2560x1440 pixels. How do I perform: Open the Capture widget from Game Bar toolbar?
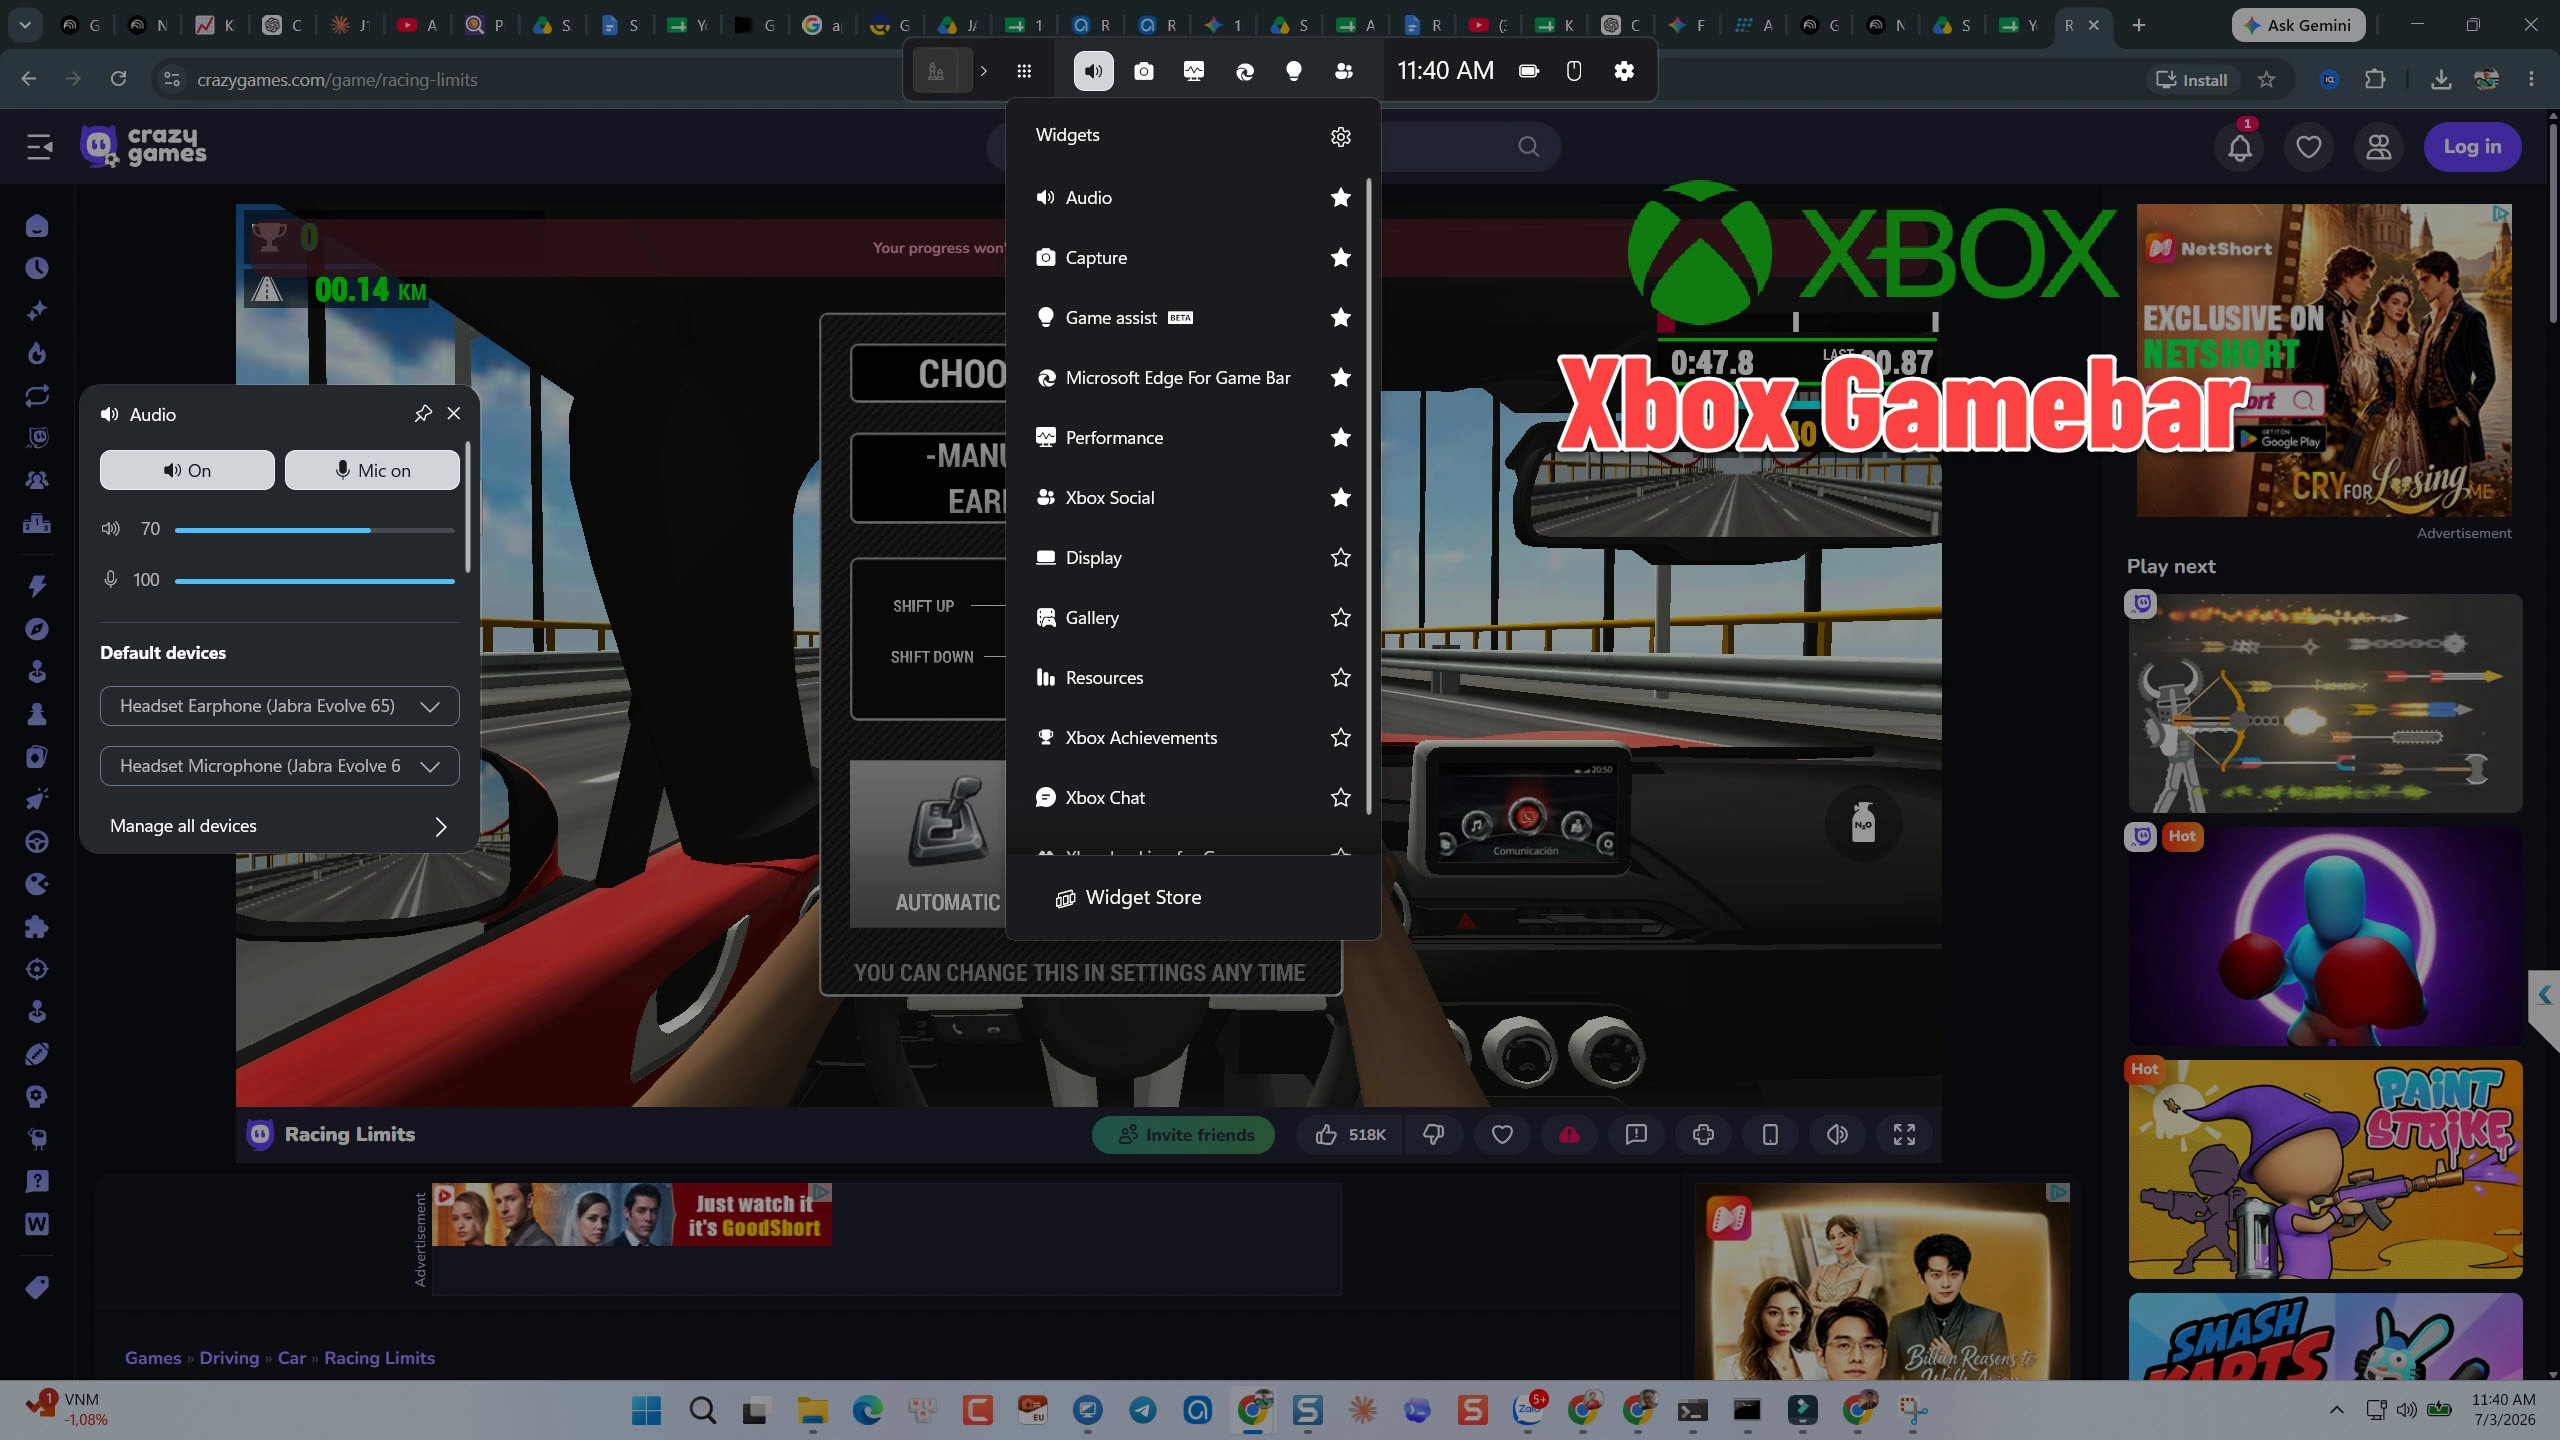click(1144, 71)
